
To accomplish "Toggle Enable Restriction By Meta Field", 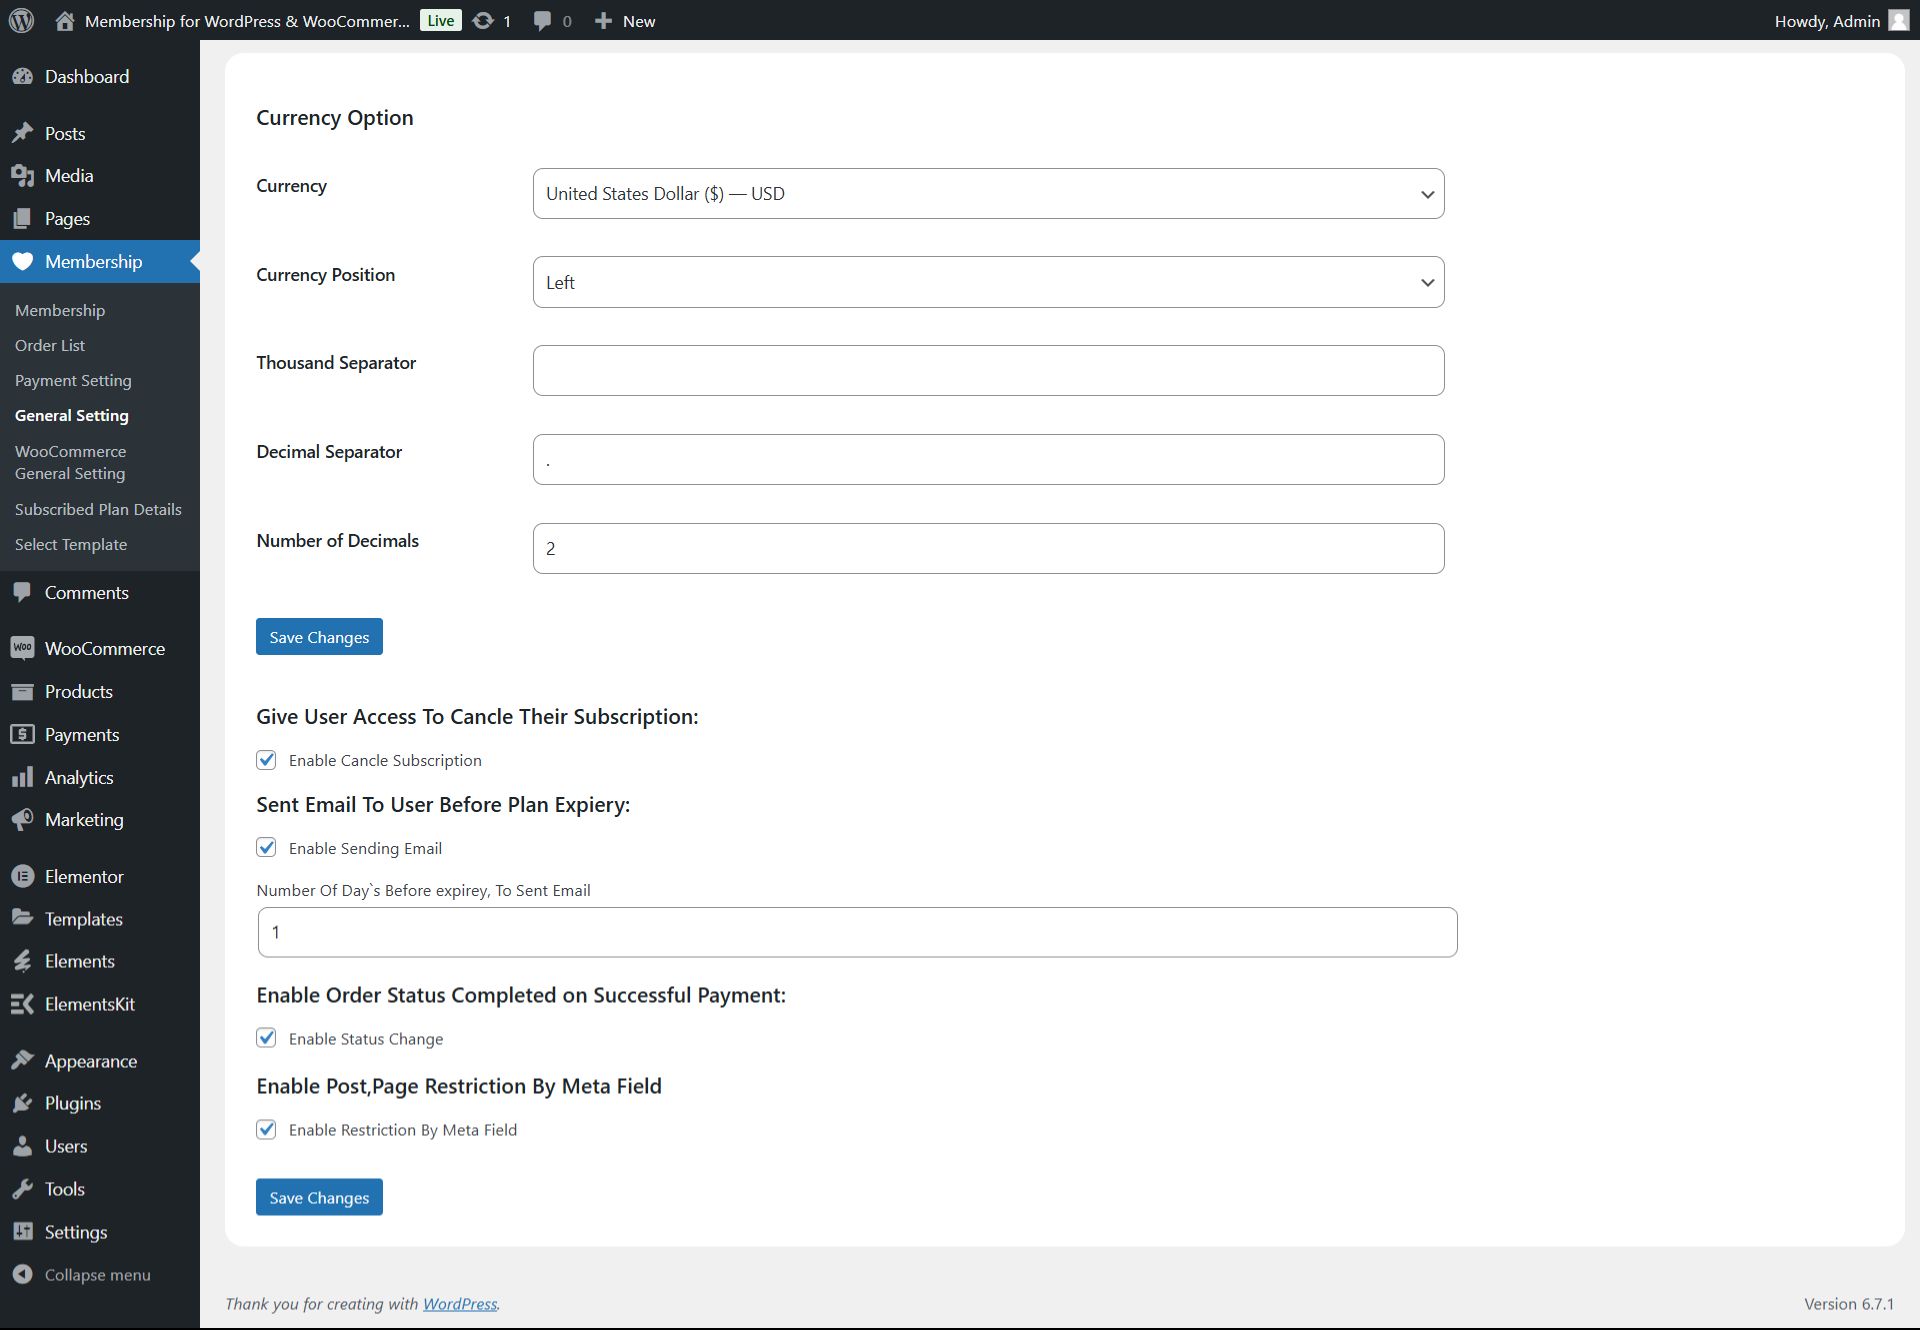I will click(x=266, y=1129).
